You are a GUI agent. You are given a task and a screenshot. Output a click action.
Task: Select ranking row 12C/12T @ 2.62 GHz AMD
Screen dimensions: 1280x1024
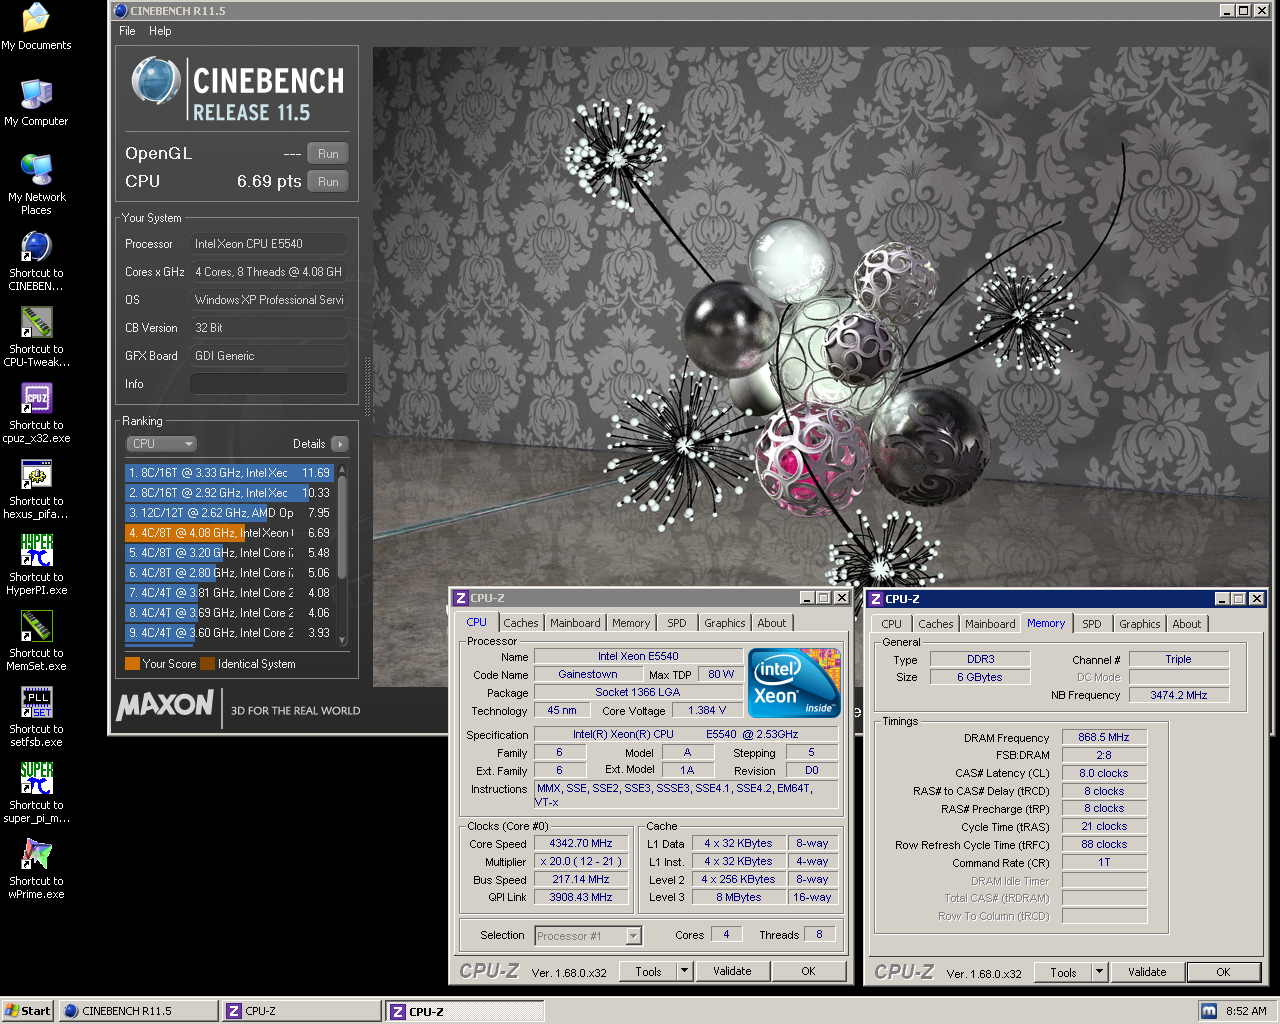[x=229, y=513]
